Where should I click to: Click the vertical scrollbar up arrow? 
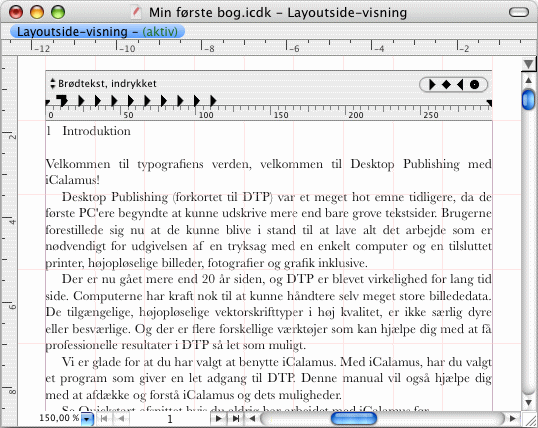[x=528, y=81]
